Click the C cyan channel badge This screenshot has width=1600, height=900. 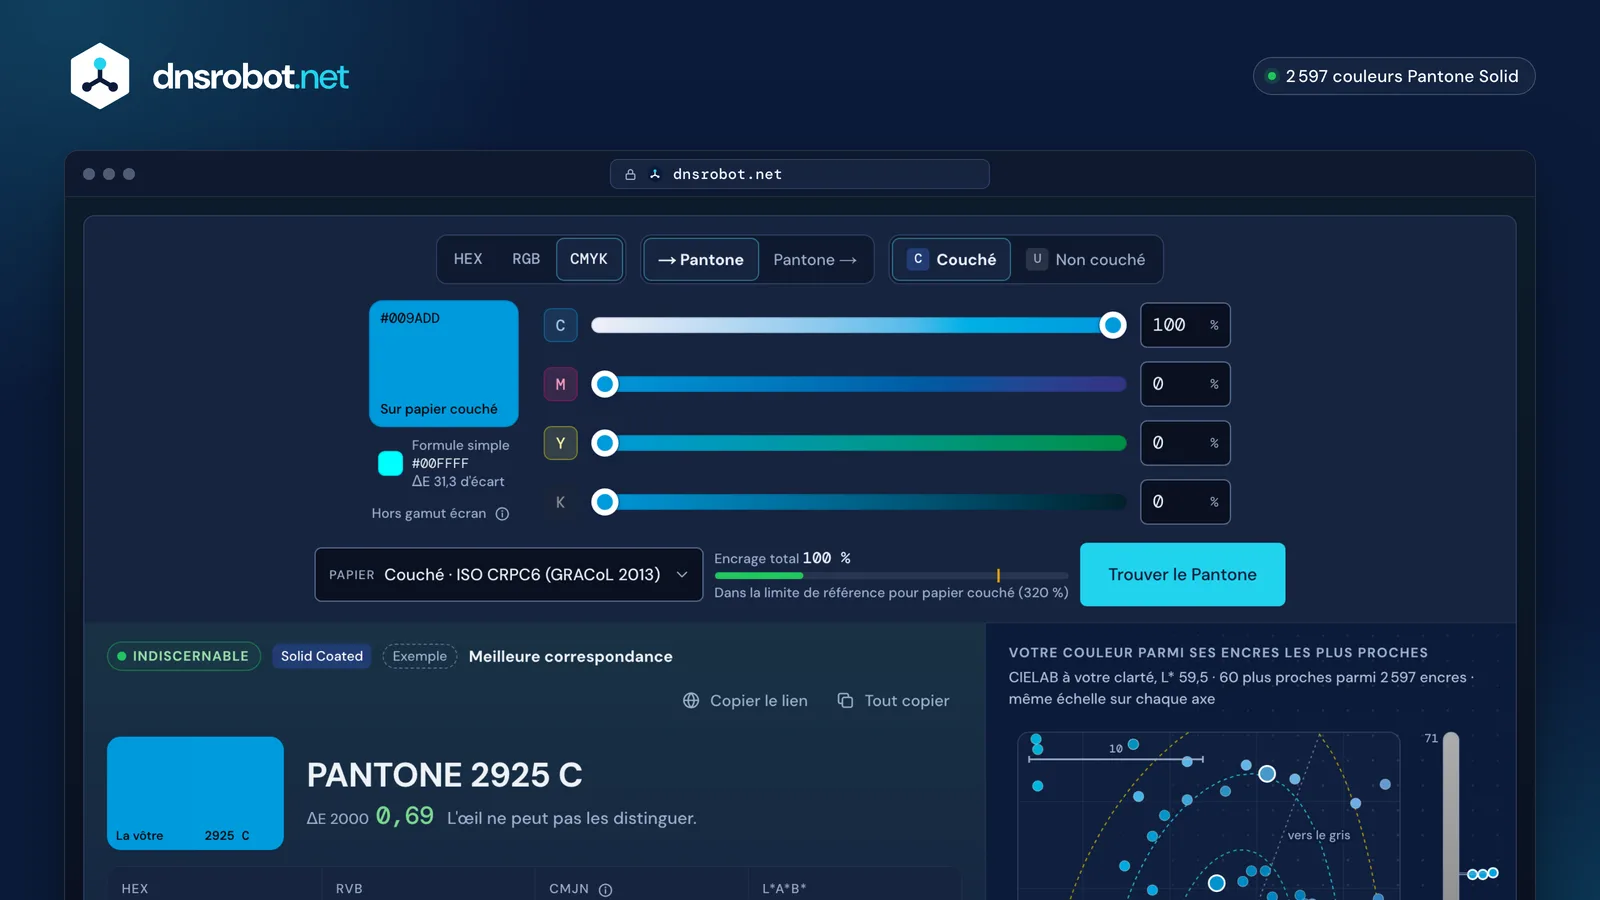pyautogui.click(x=560, y=325)
